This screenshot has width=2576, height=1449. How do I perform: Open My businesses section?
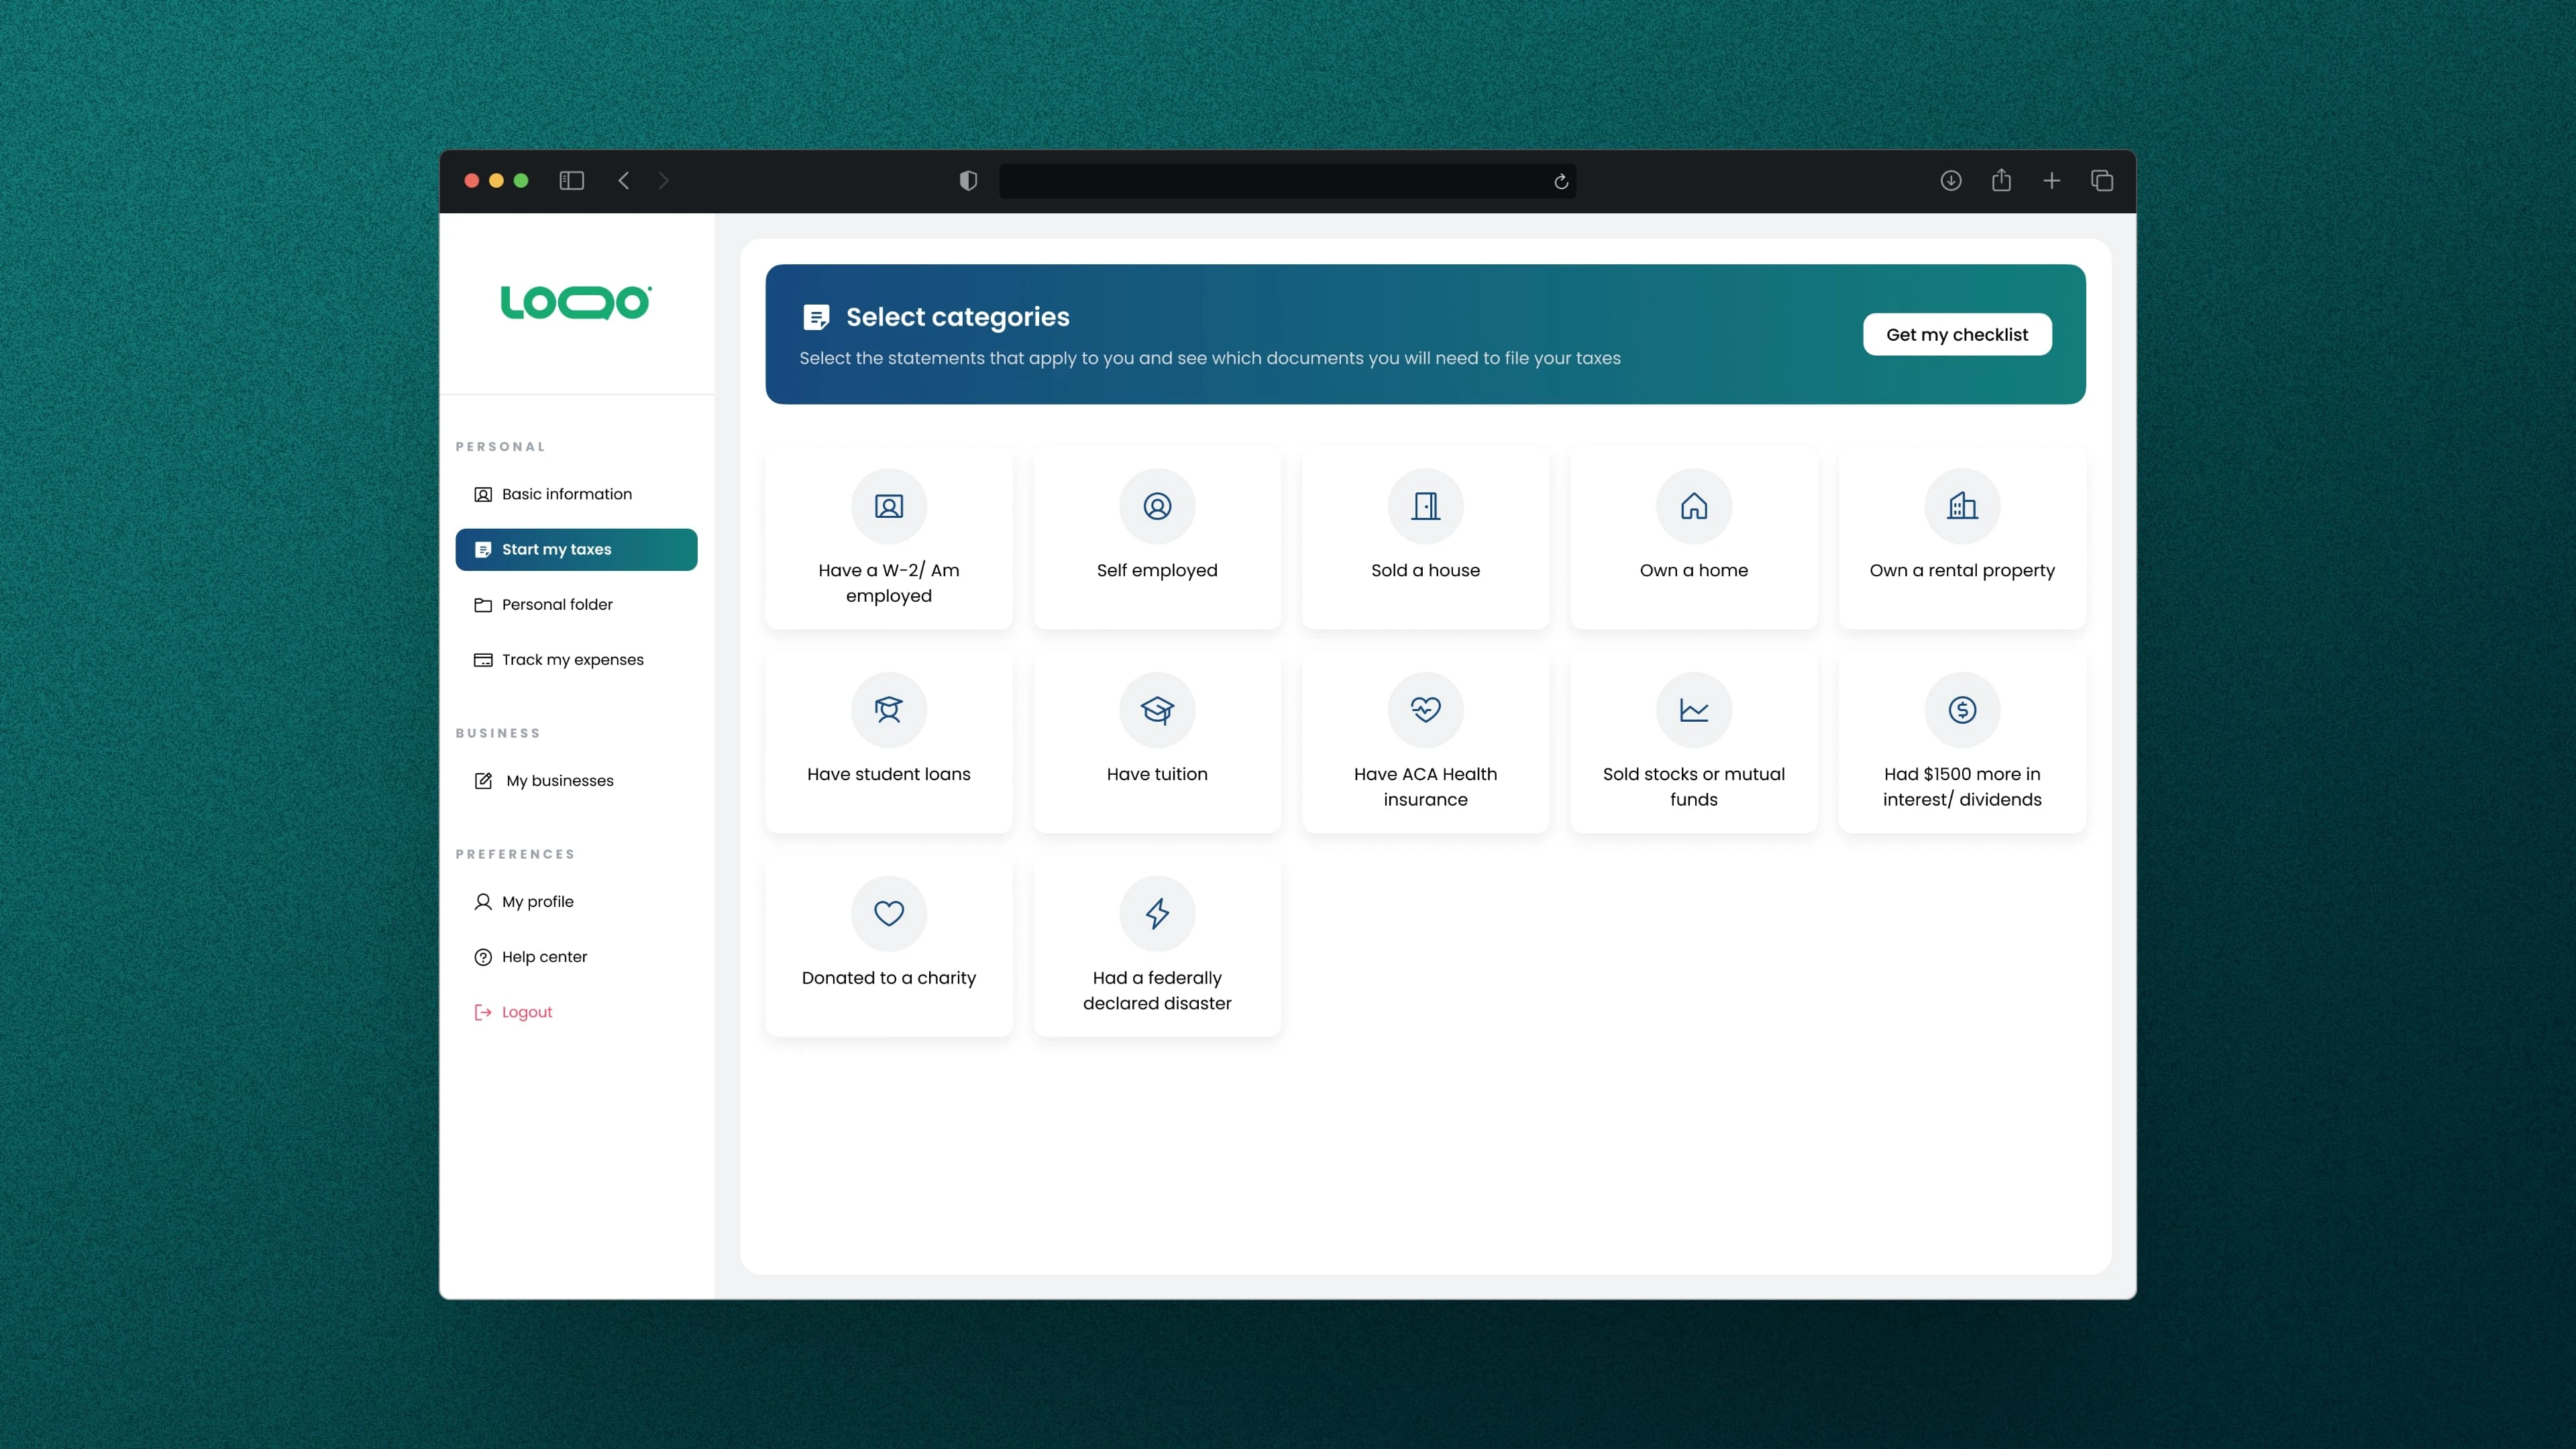pyautogui.click(x=559, y=781)
